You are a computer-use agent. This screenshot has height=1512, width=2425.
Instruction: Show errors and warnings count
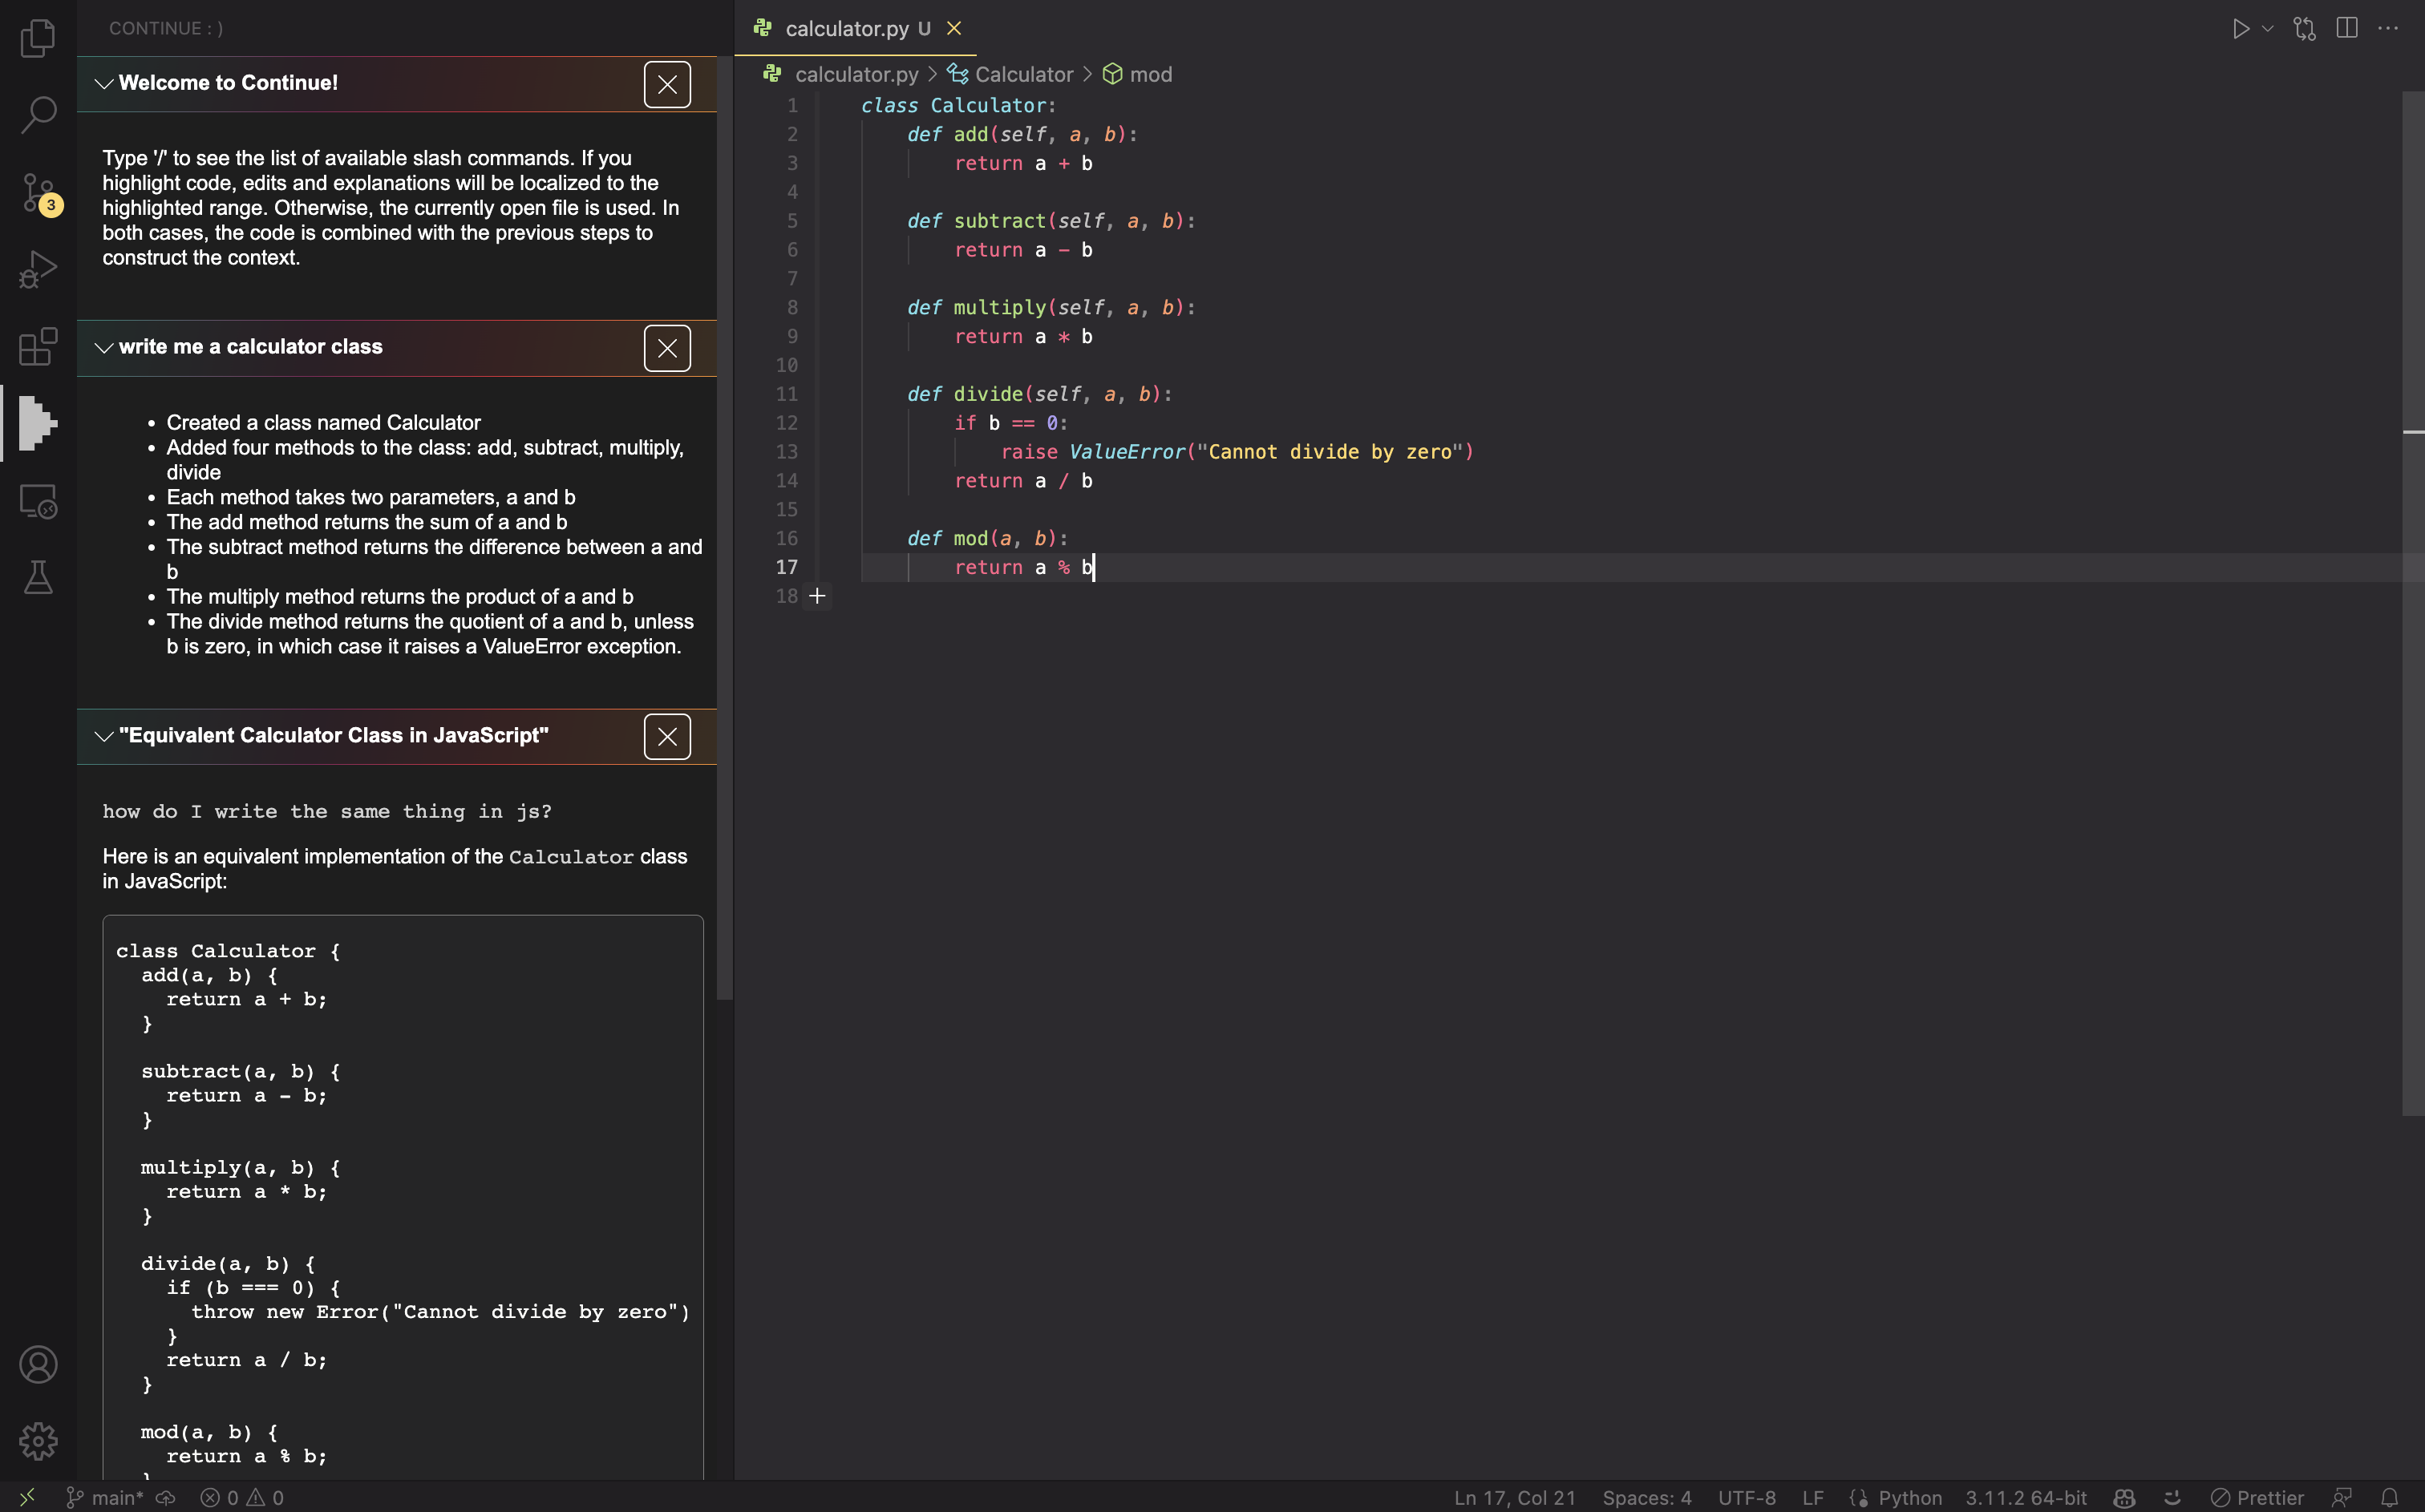click(242, 1497)
